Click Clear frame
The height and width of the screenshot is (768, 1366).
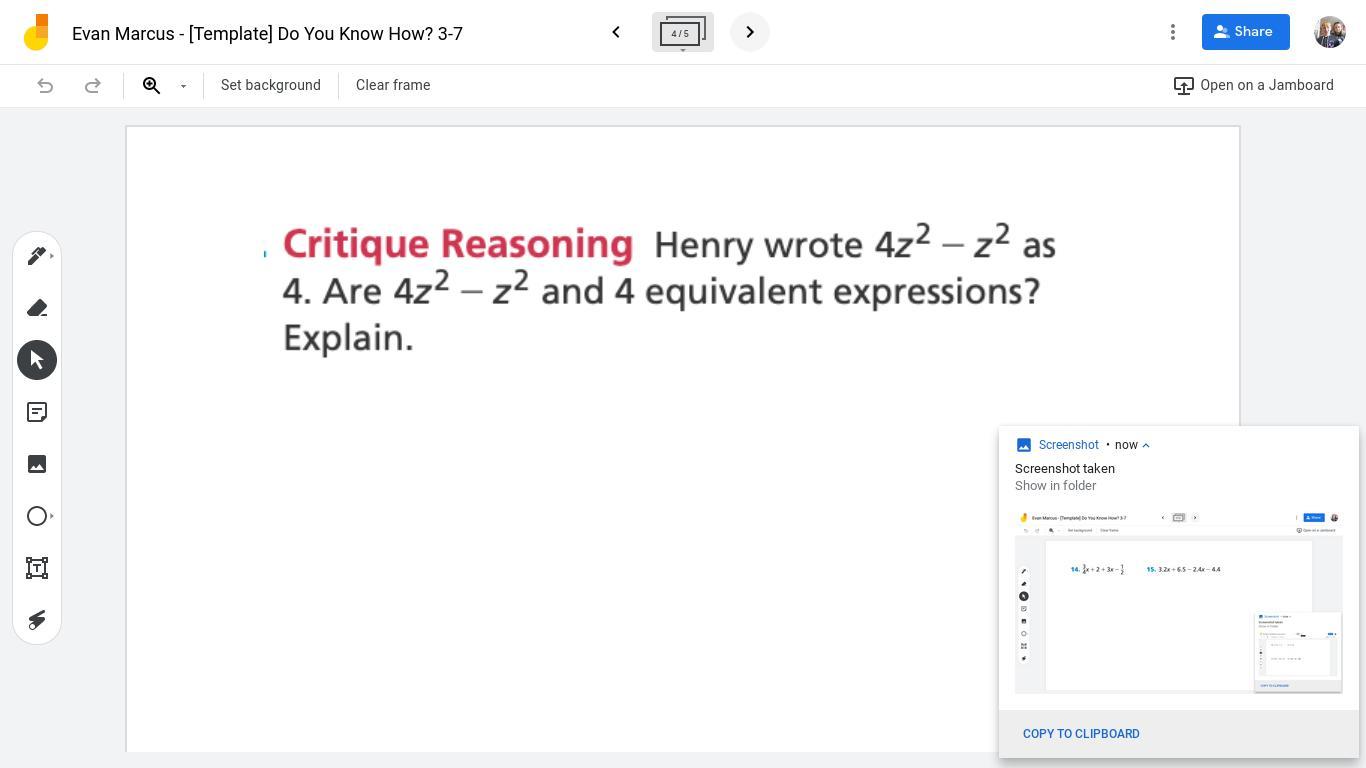(x=393, y=85)
